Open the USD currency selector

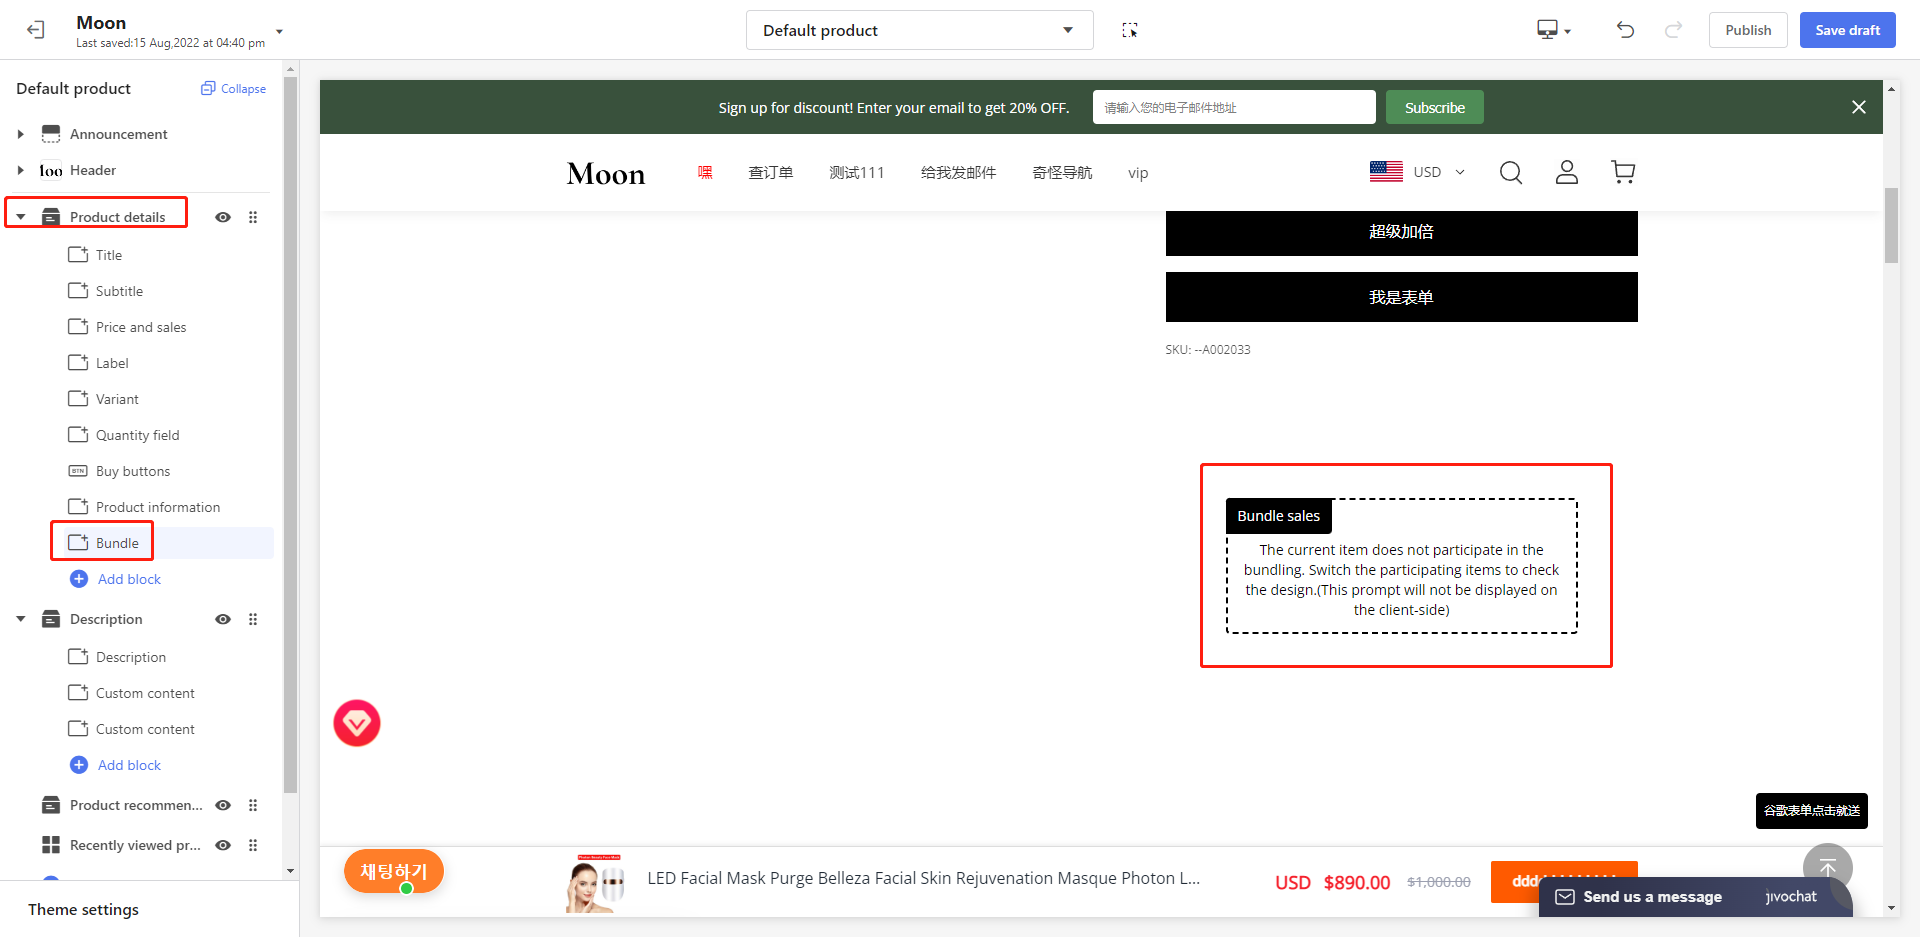tap(1418, 172)
